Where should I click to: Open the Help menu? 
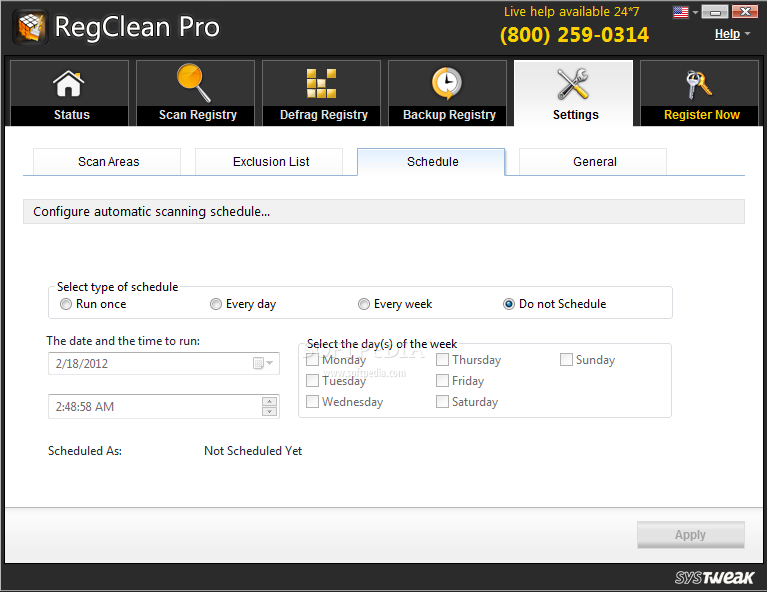(x=727, y=34)
